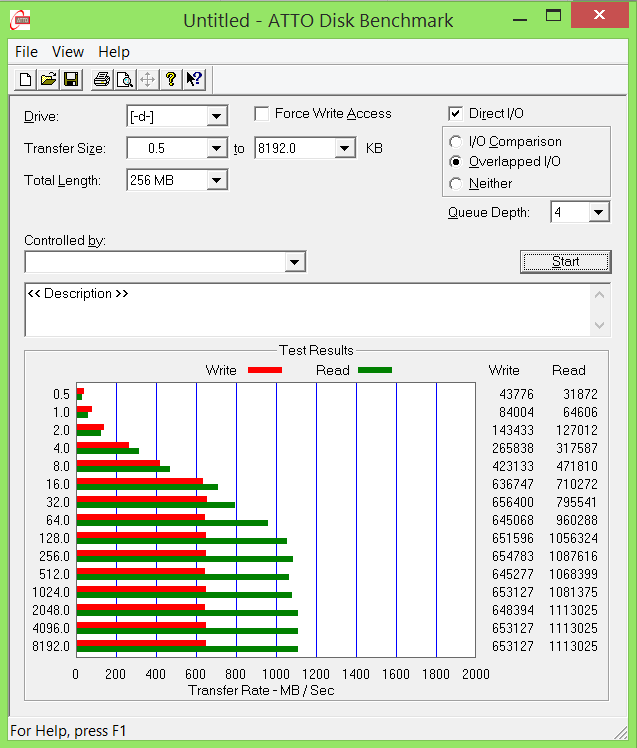Enable Force Write Access checkbox
This screenshot has width=637, height=748.
tap(262, 114)
